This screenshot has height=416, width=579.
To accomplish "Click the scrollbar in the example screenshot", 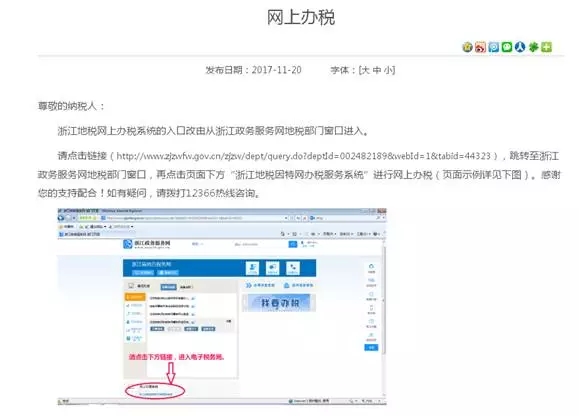I will coord(384,299).
